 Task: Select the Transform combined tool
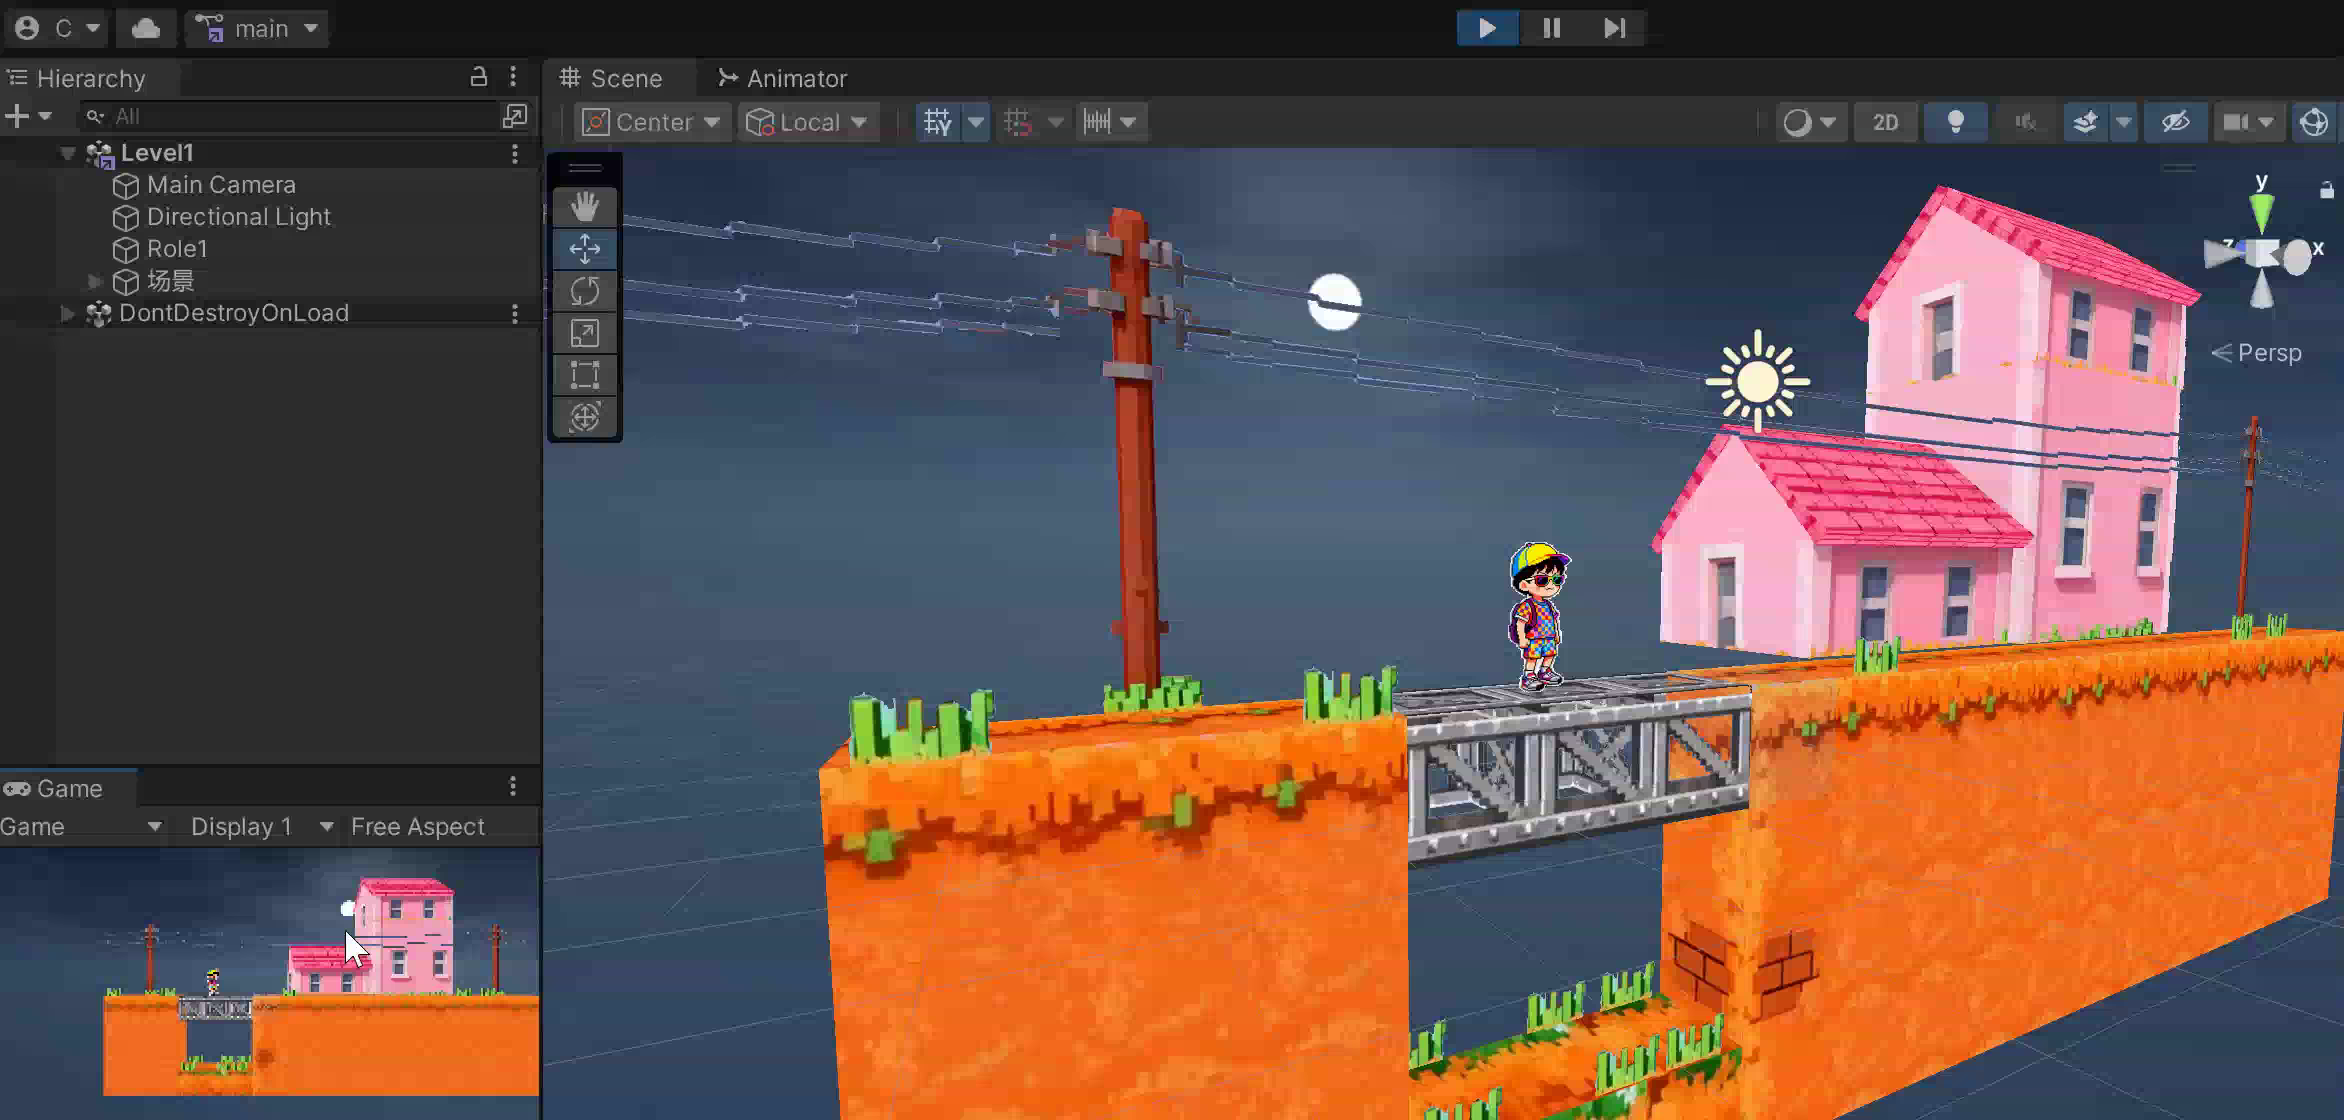[x=585, y=417]
